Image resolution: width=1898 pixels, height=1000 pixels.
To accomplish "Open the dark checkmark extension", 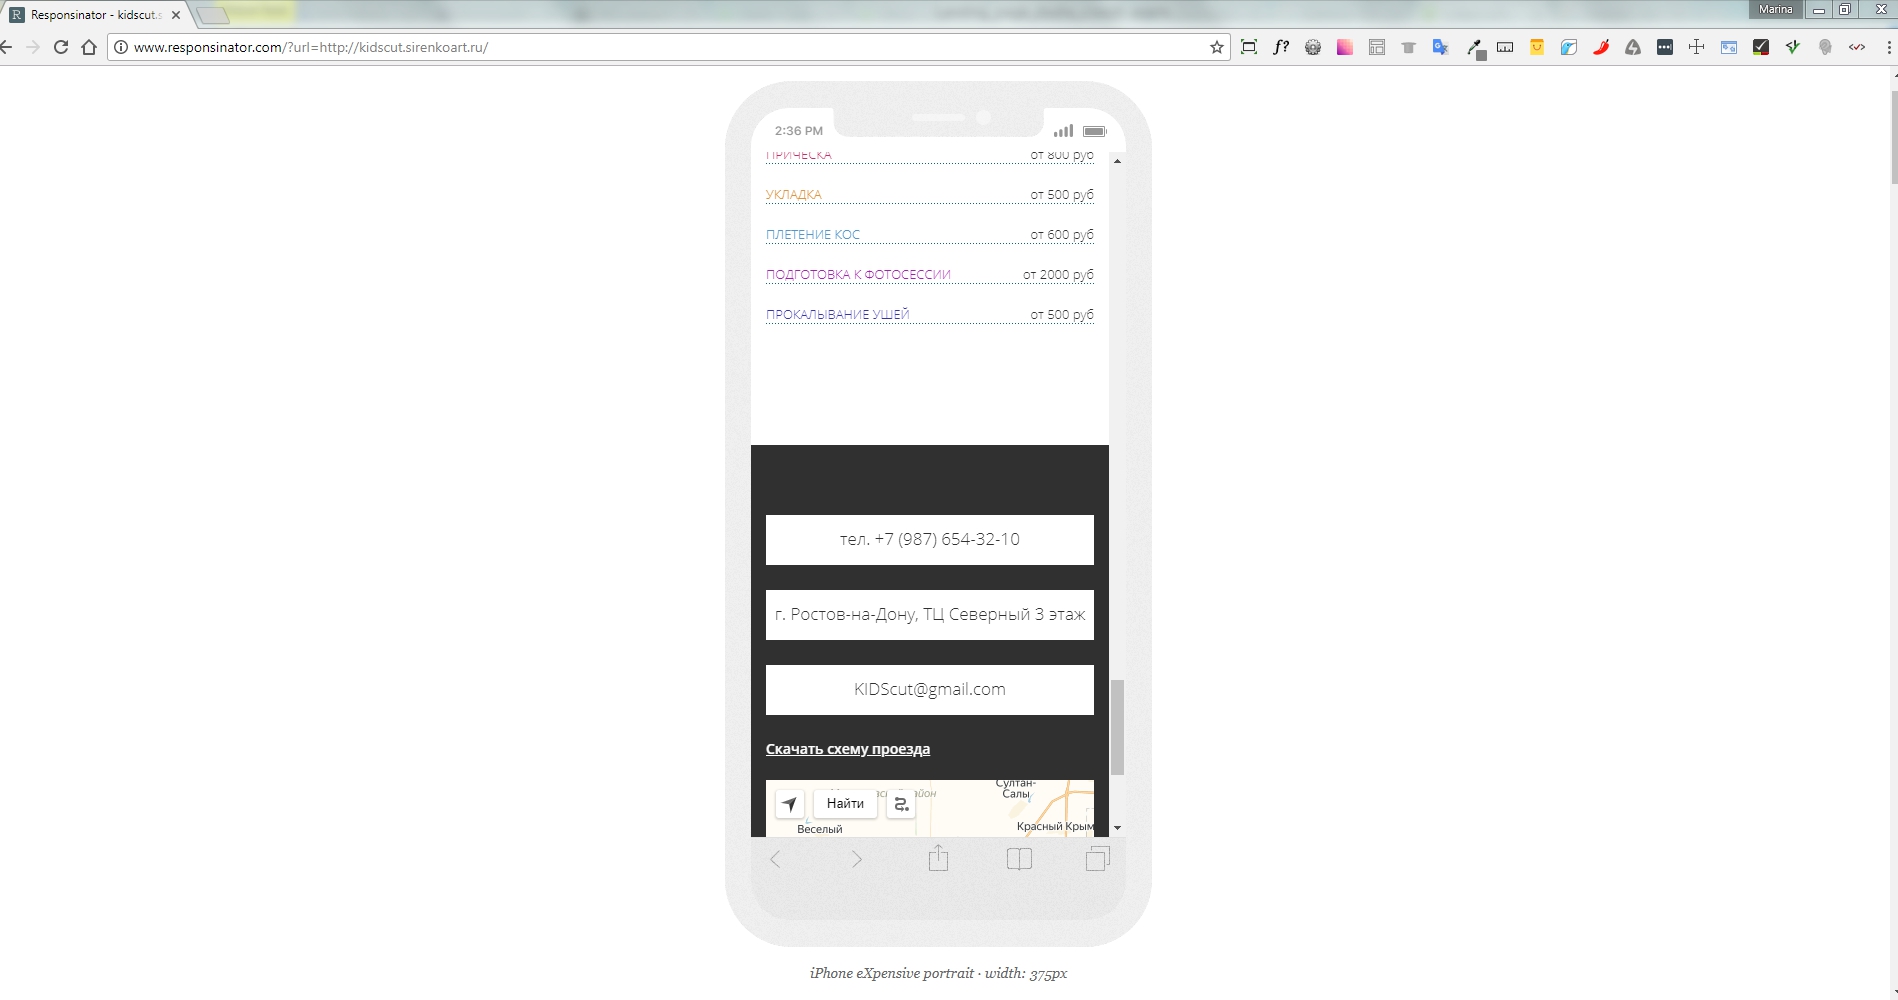I will coord(1761,47).
